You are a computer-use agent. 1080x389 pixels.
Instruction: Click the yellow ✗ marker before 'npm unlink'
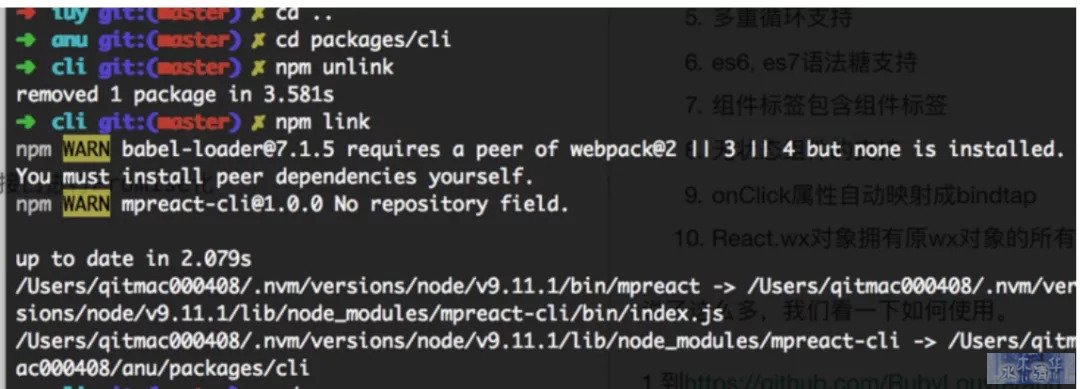258,67
